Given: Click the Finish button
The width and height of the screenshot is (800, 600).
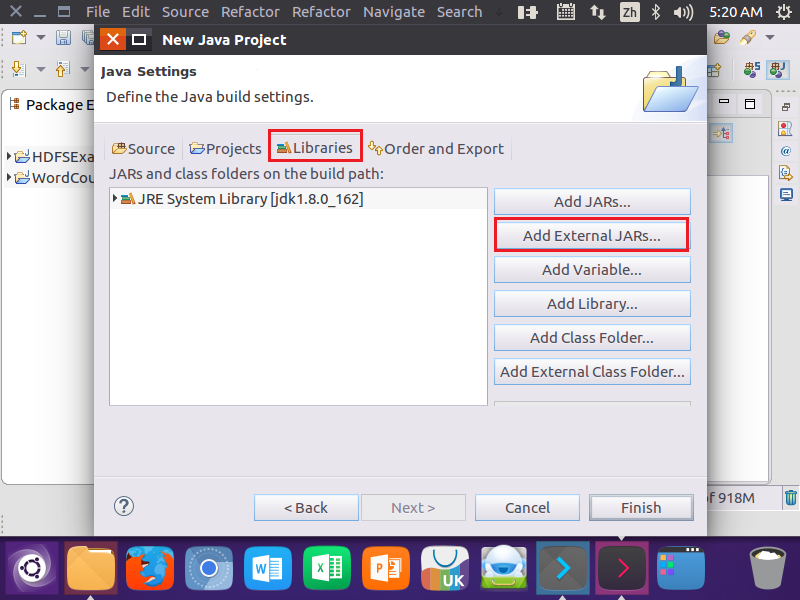Looking at the screenshot, I should click(641, 508).
